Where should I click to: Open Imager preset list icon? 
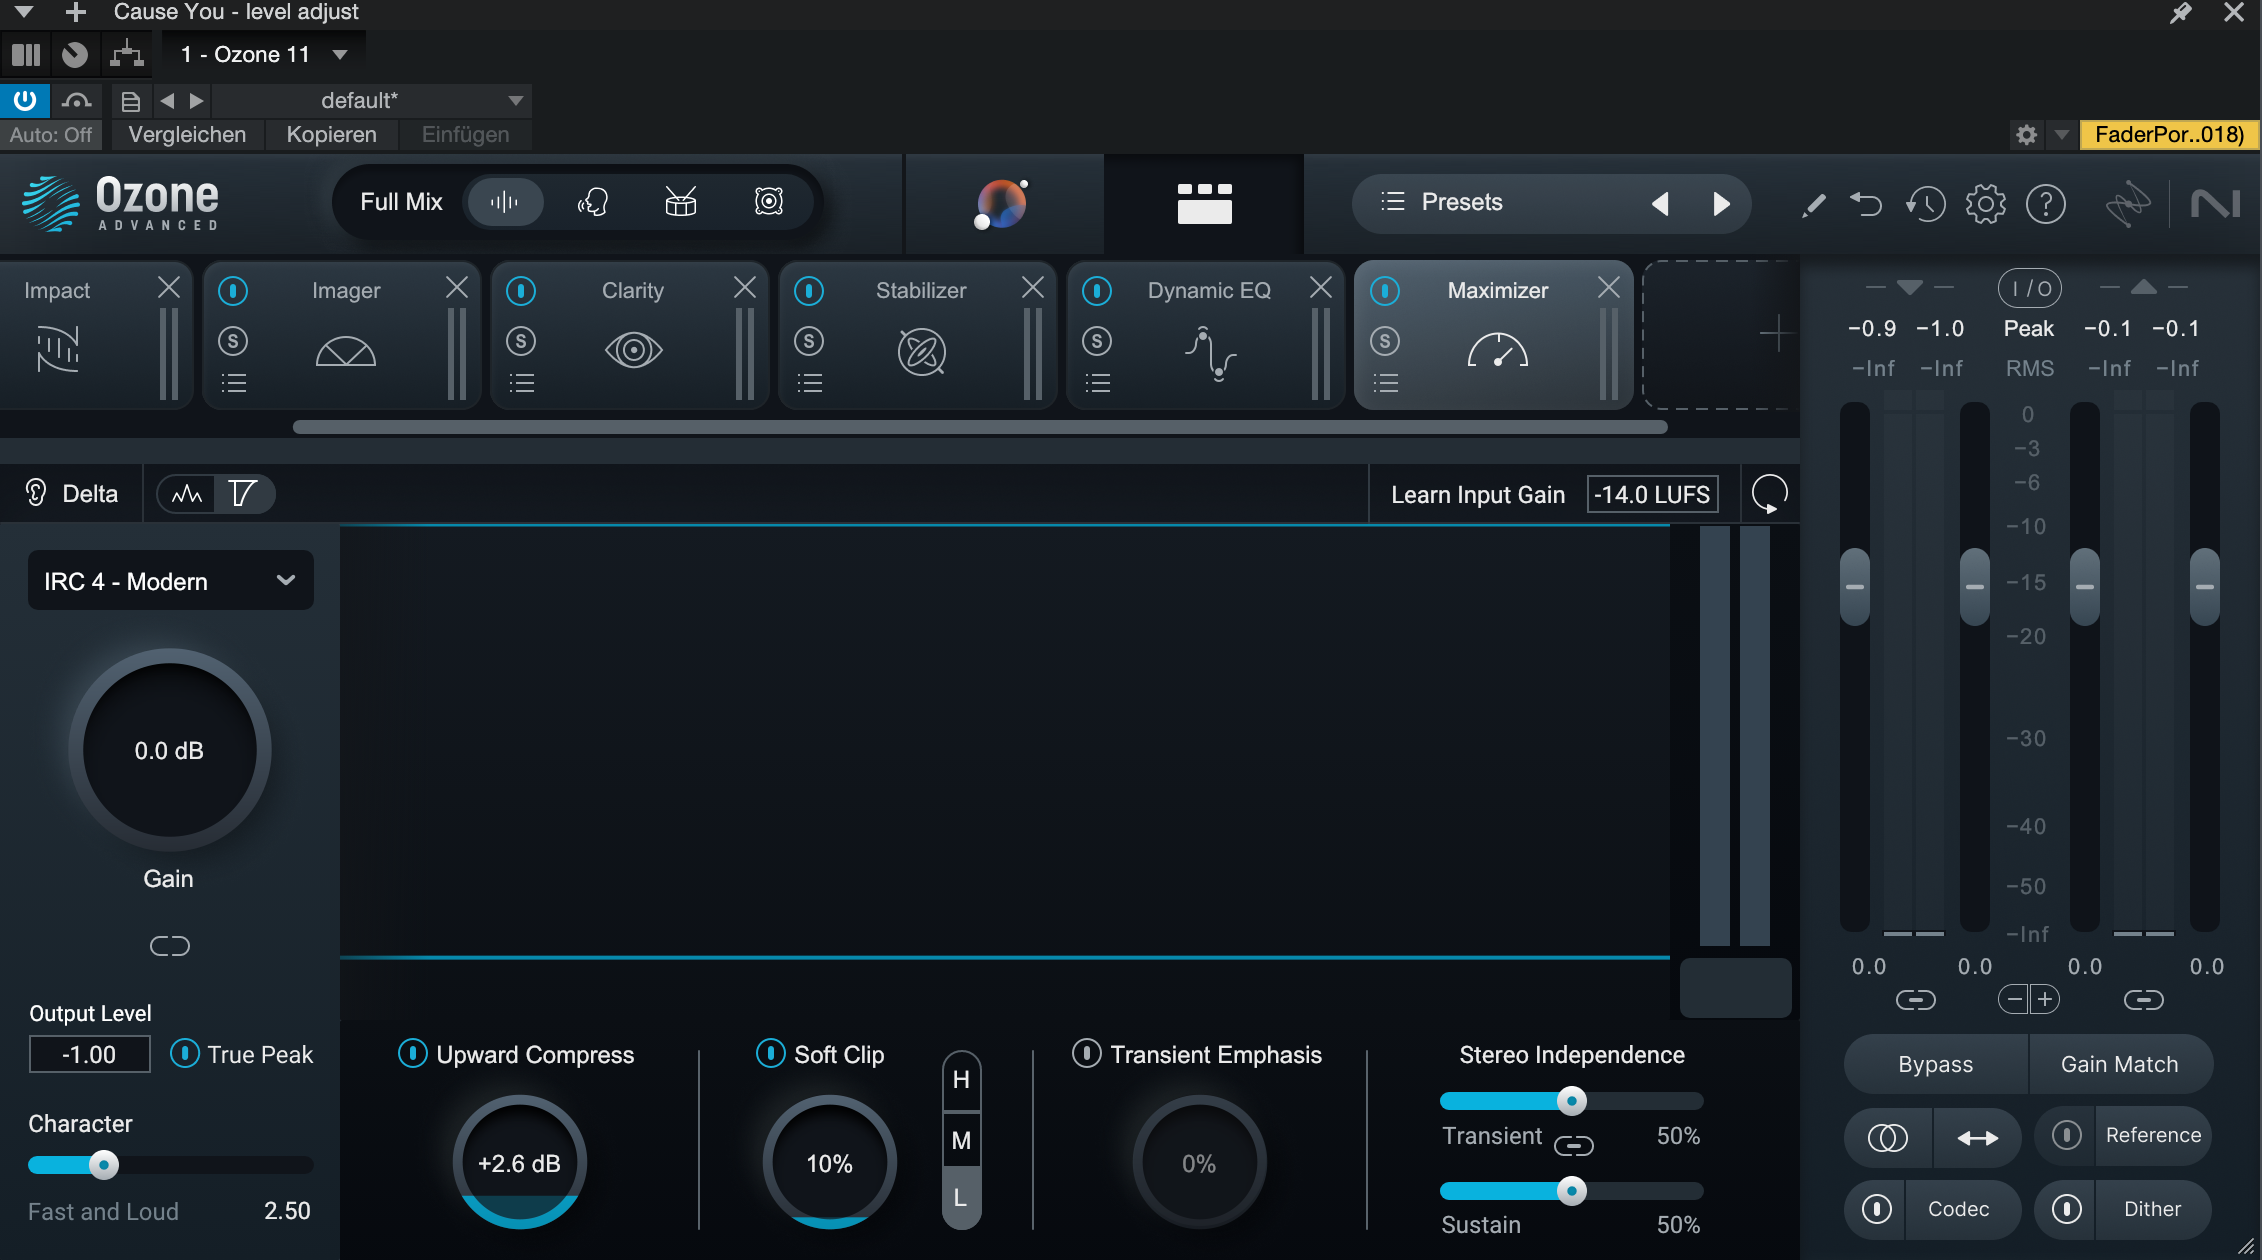click(x=233, y=383)
